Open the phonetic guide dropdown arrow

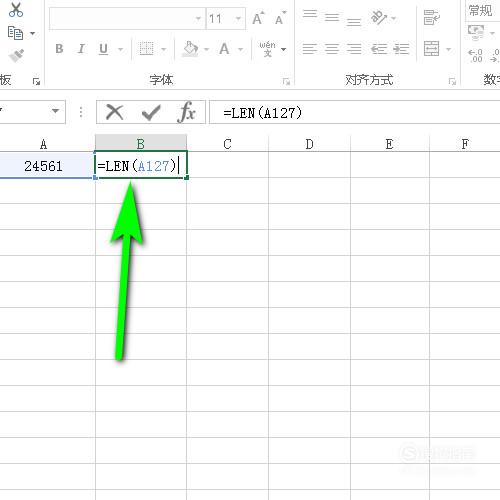coord(284,49)
